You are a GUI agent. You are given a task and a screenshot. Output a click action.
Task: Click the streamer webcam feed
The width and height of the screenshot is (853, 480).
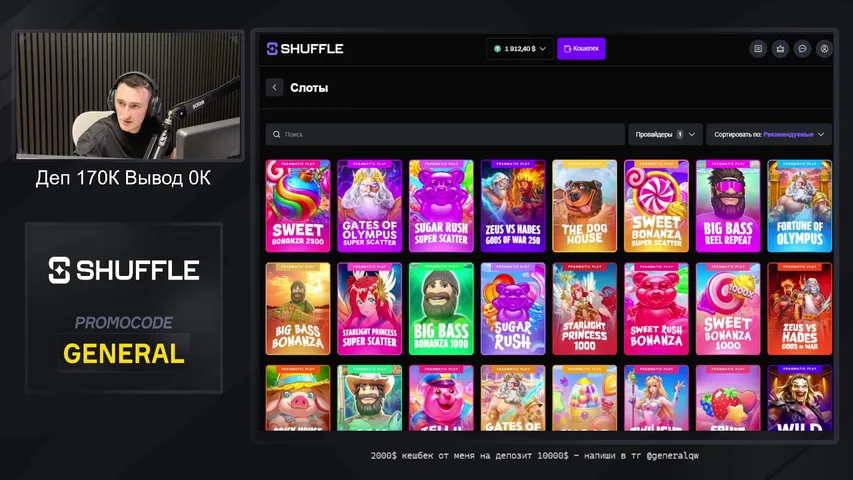pos(128,95)
